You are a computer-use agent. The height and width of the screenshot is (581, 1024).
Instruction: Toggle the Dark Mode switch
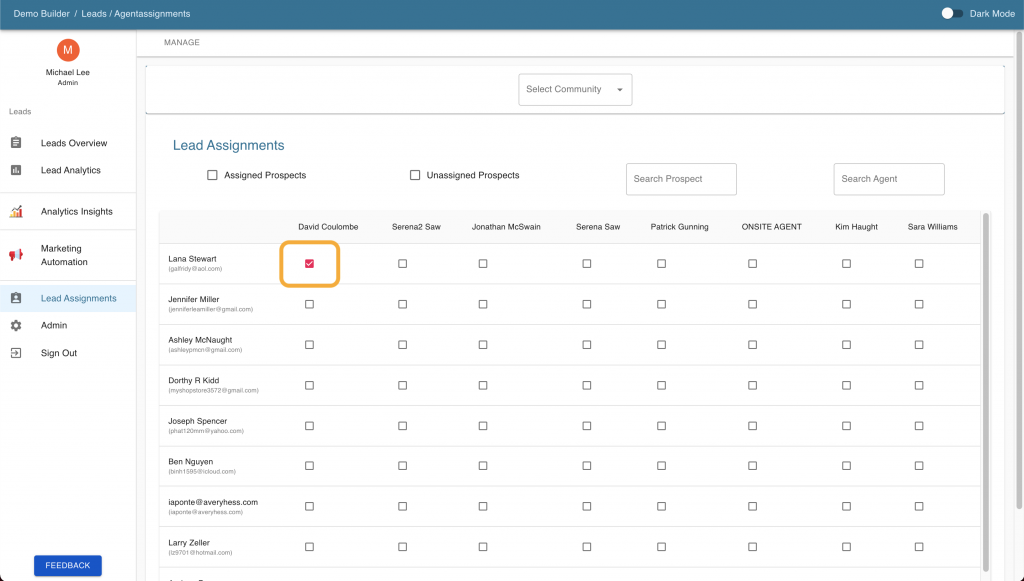click(x=952, y=14)
